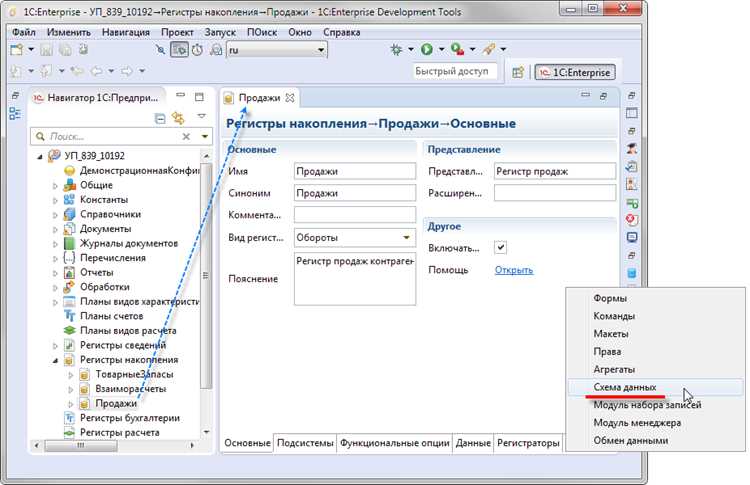750x485 pixels.
Task: Switch to the Регистраторы tab
Action: tap(528, 443)
